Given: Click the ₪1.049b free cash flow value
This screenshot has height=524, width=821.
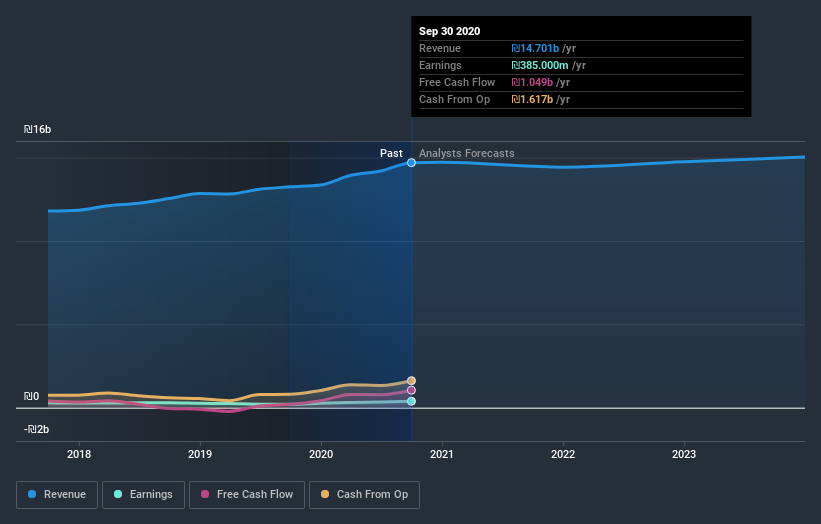Looking at the screenshot, I should 532,82.
